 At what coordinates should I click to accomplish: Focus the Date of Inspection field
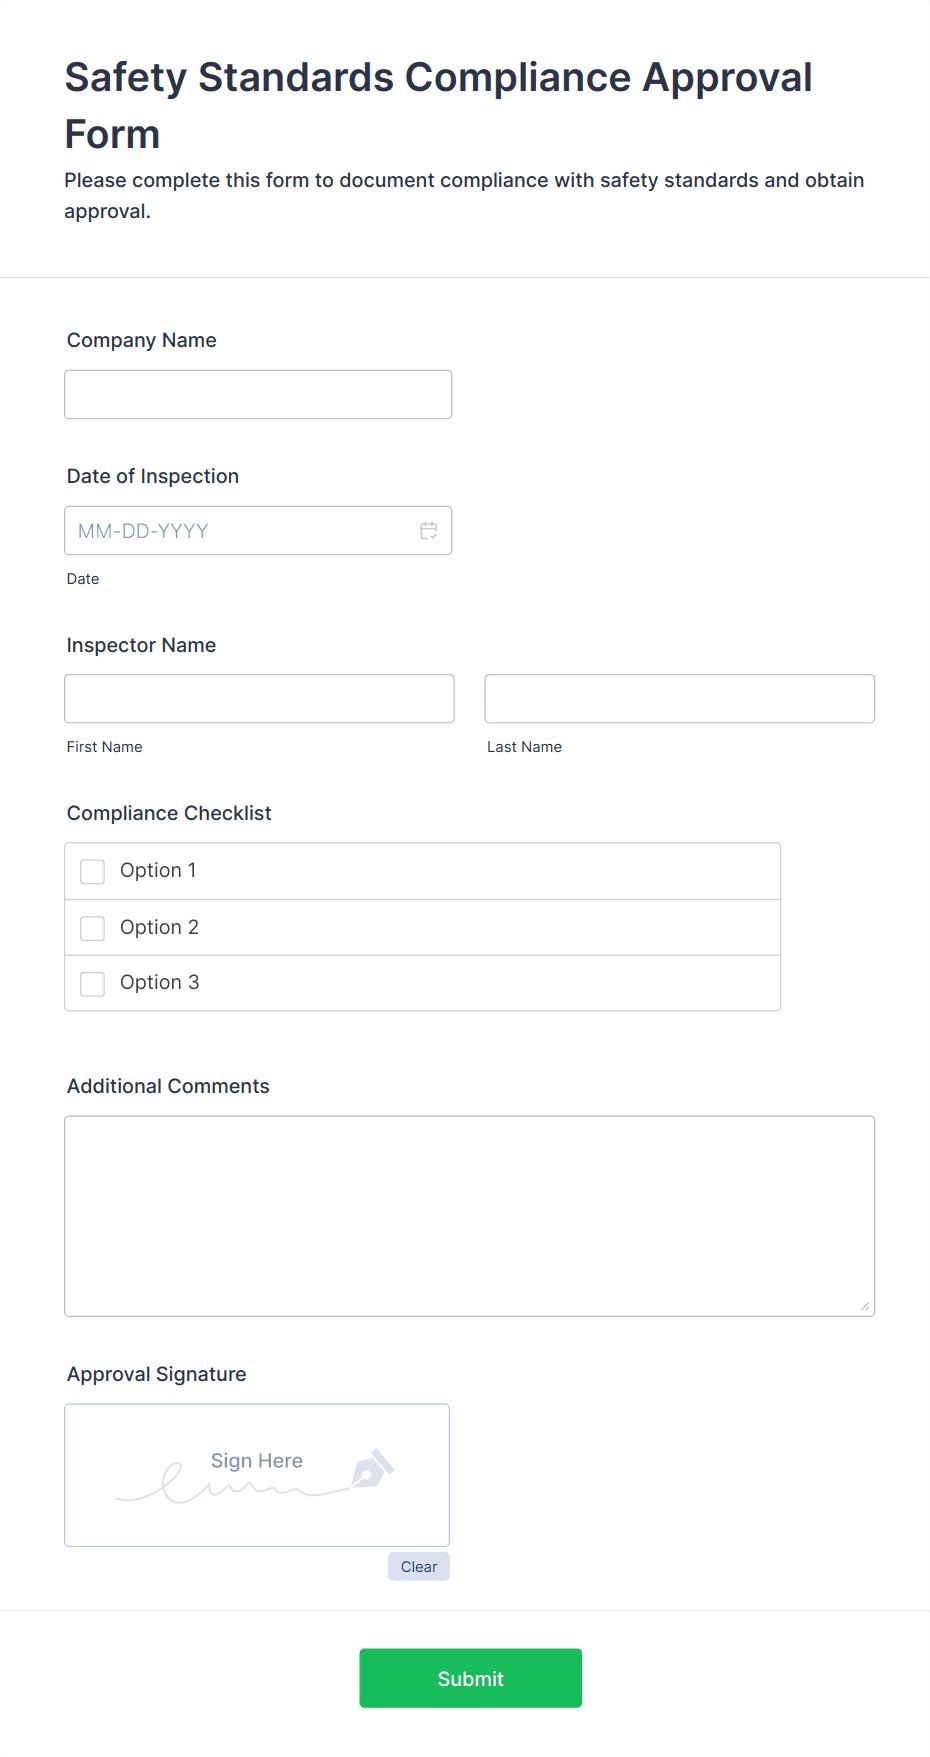(x=258, y=531)
